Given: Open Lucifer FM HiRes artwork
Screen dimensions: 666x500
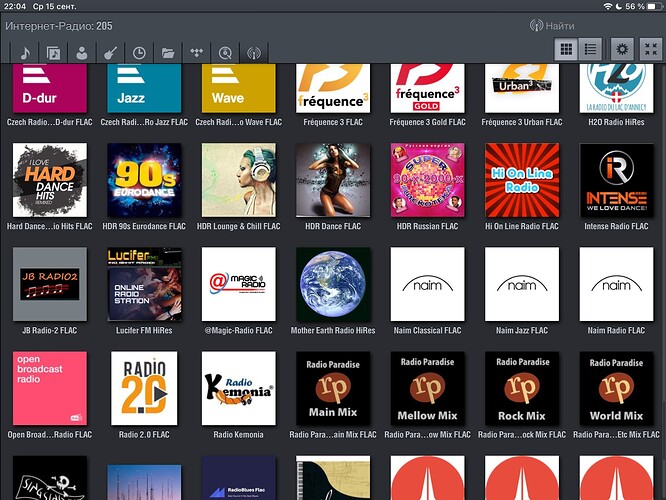Looking at the screenshot, I should [x=144, y=284].
